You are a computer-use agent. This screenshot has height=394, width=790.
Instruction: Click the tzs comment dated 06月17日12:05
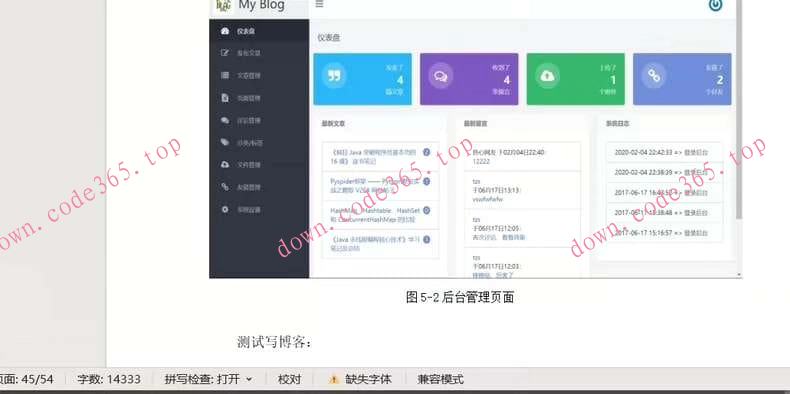(522, 228)
